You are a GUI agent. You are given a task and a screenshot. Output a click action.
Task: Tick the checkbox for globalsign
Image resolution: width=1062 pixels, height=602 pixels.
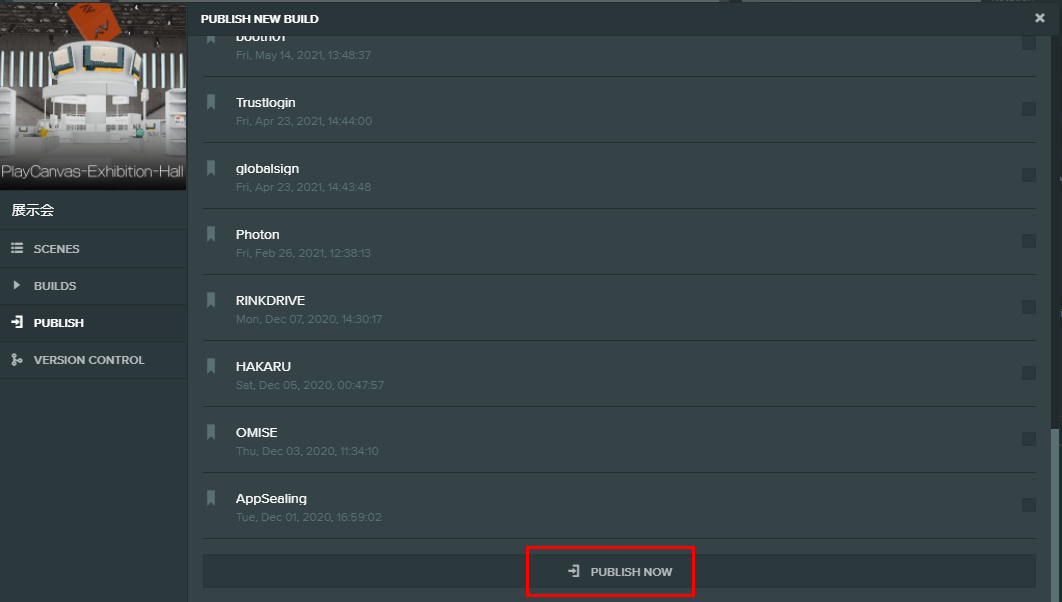tap(1029, 175)
